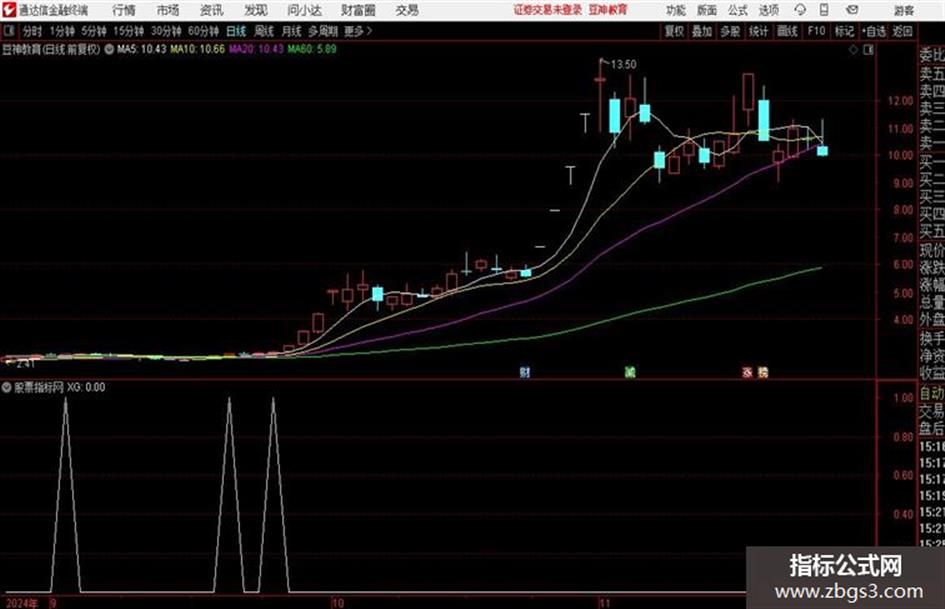The height and width of the screenshot is (609, 945).
Task: Open the 交易 menu
Action: [x=407, y=10]
